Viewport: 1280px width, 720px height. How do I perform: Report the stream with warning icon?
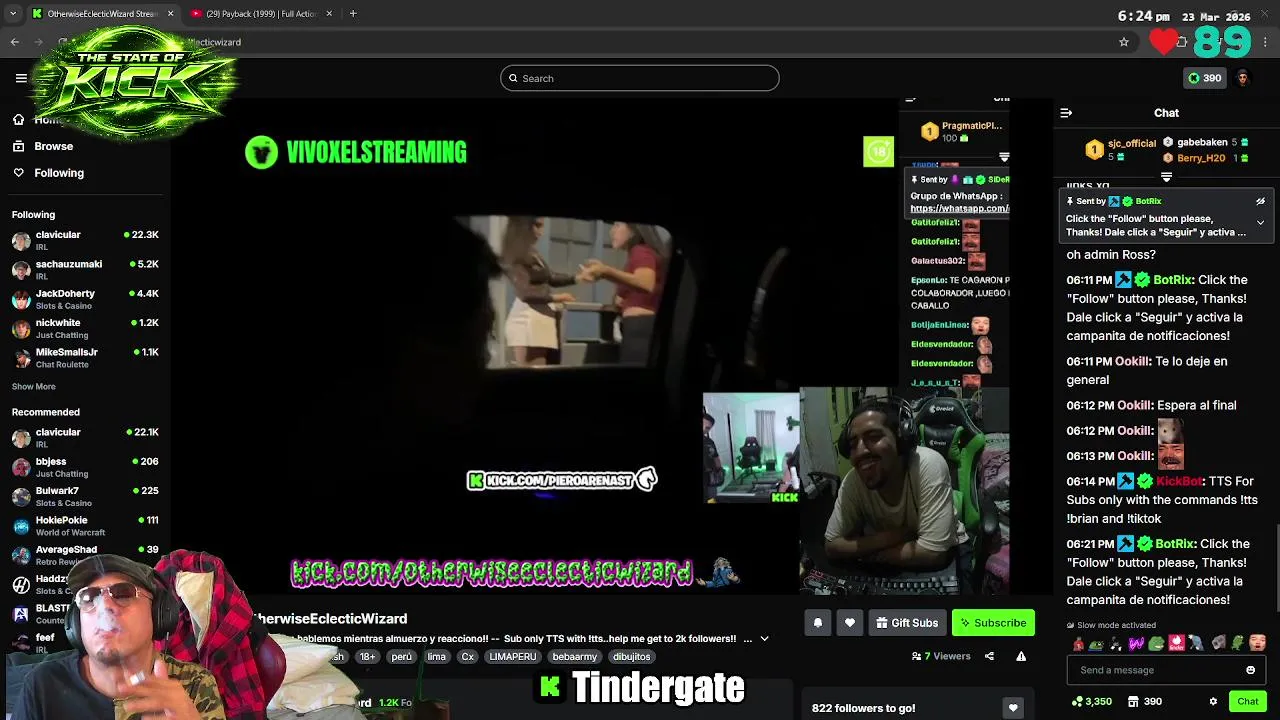(x=1021, y=657)
